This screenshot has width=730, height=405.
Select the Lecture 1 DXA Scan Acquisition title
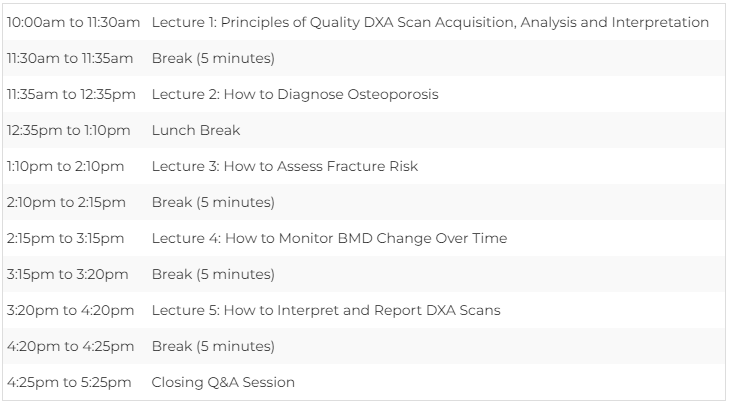coord(430,22)
